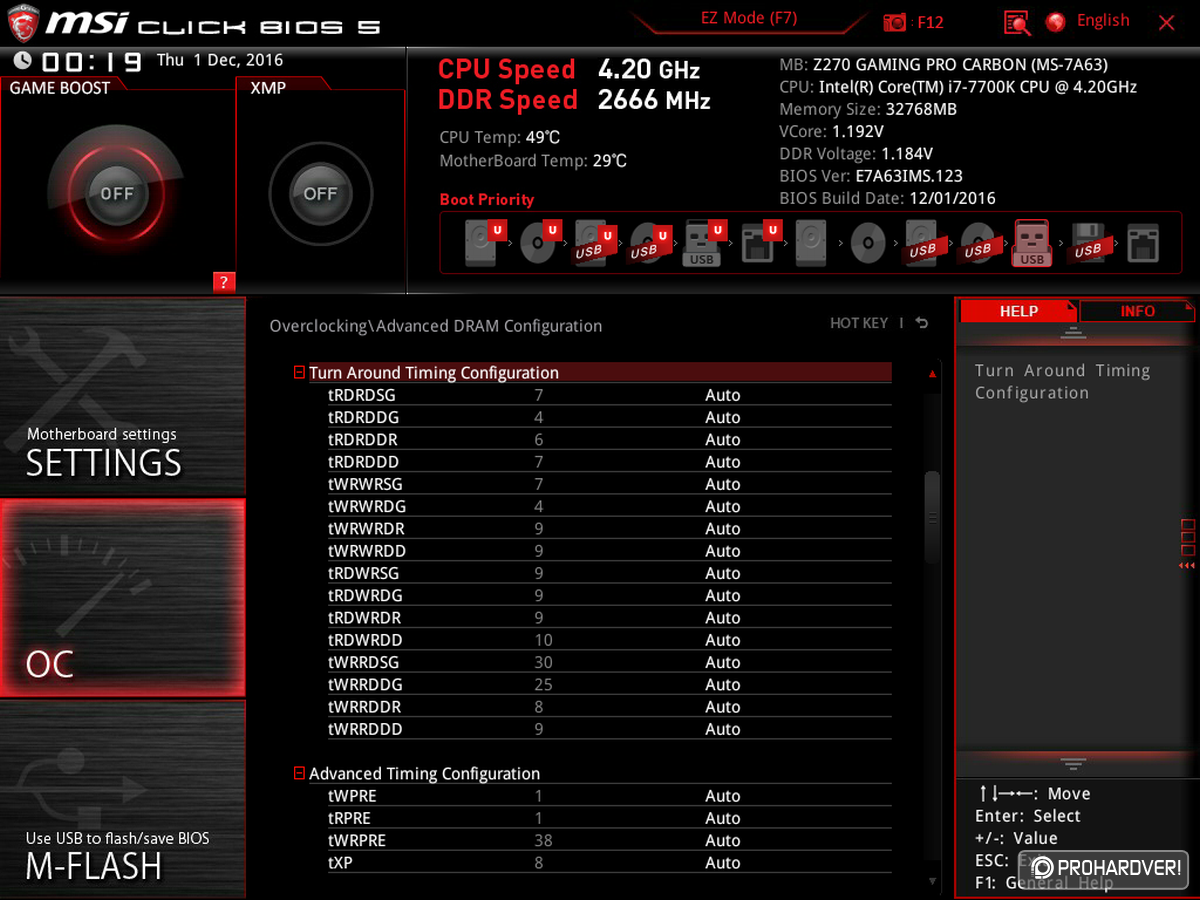Open the red question mark help icon

(x=224, y=282)
